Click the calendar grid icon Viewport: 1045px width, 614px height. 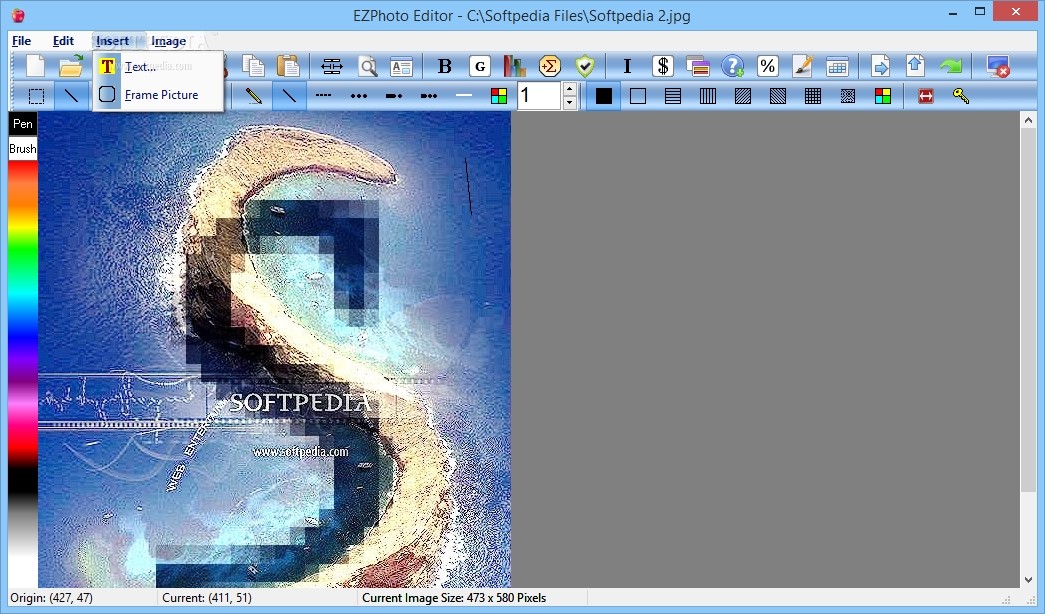[x=837, y=66]
